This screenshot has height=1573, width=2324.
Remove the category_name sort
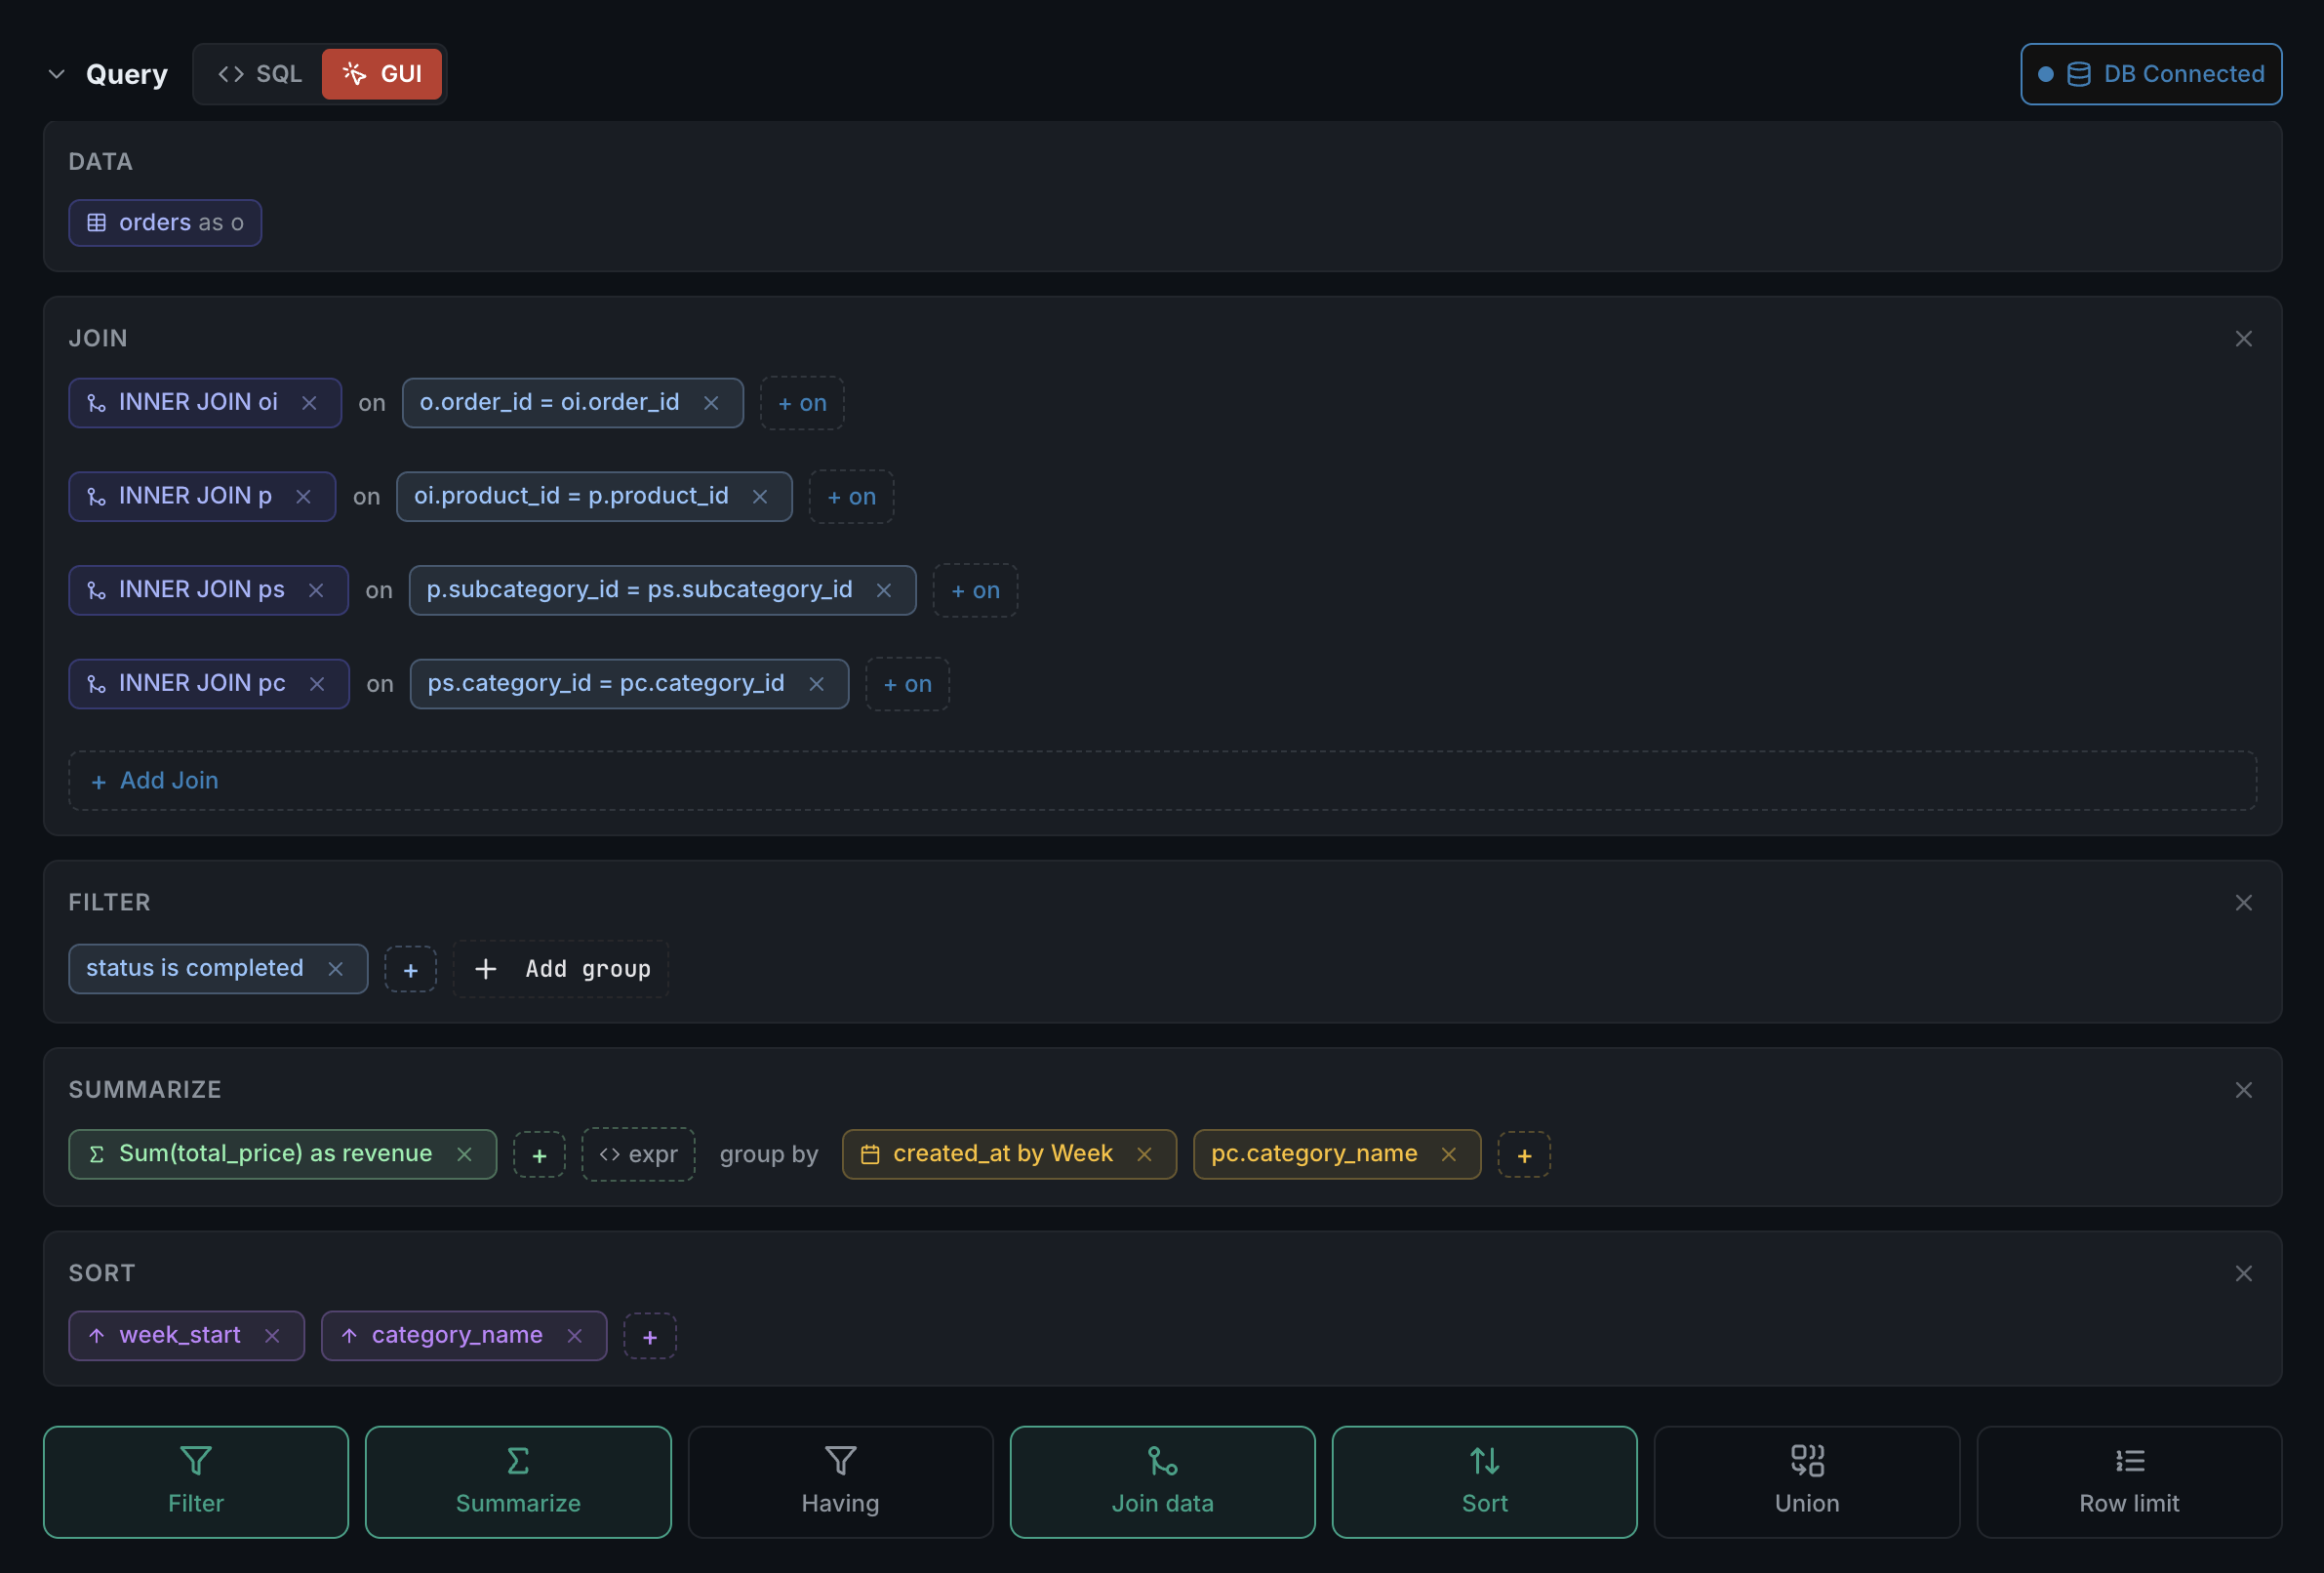(574, 1336)
